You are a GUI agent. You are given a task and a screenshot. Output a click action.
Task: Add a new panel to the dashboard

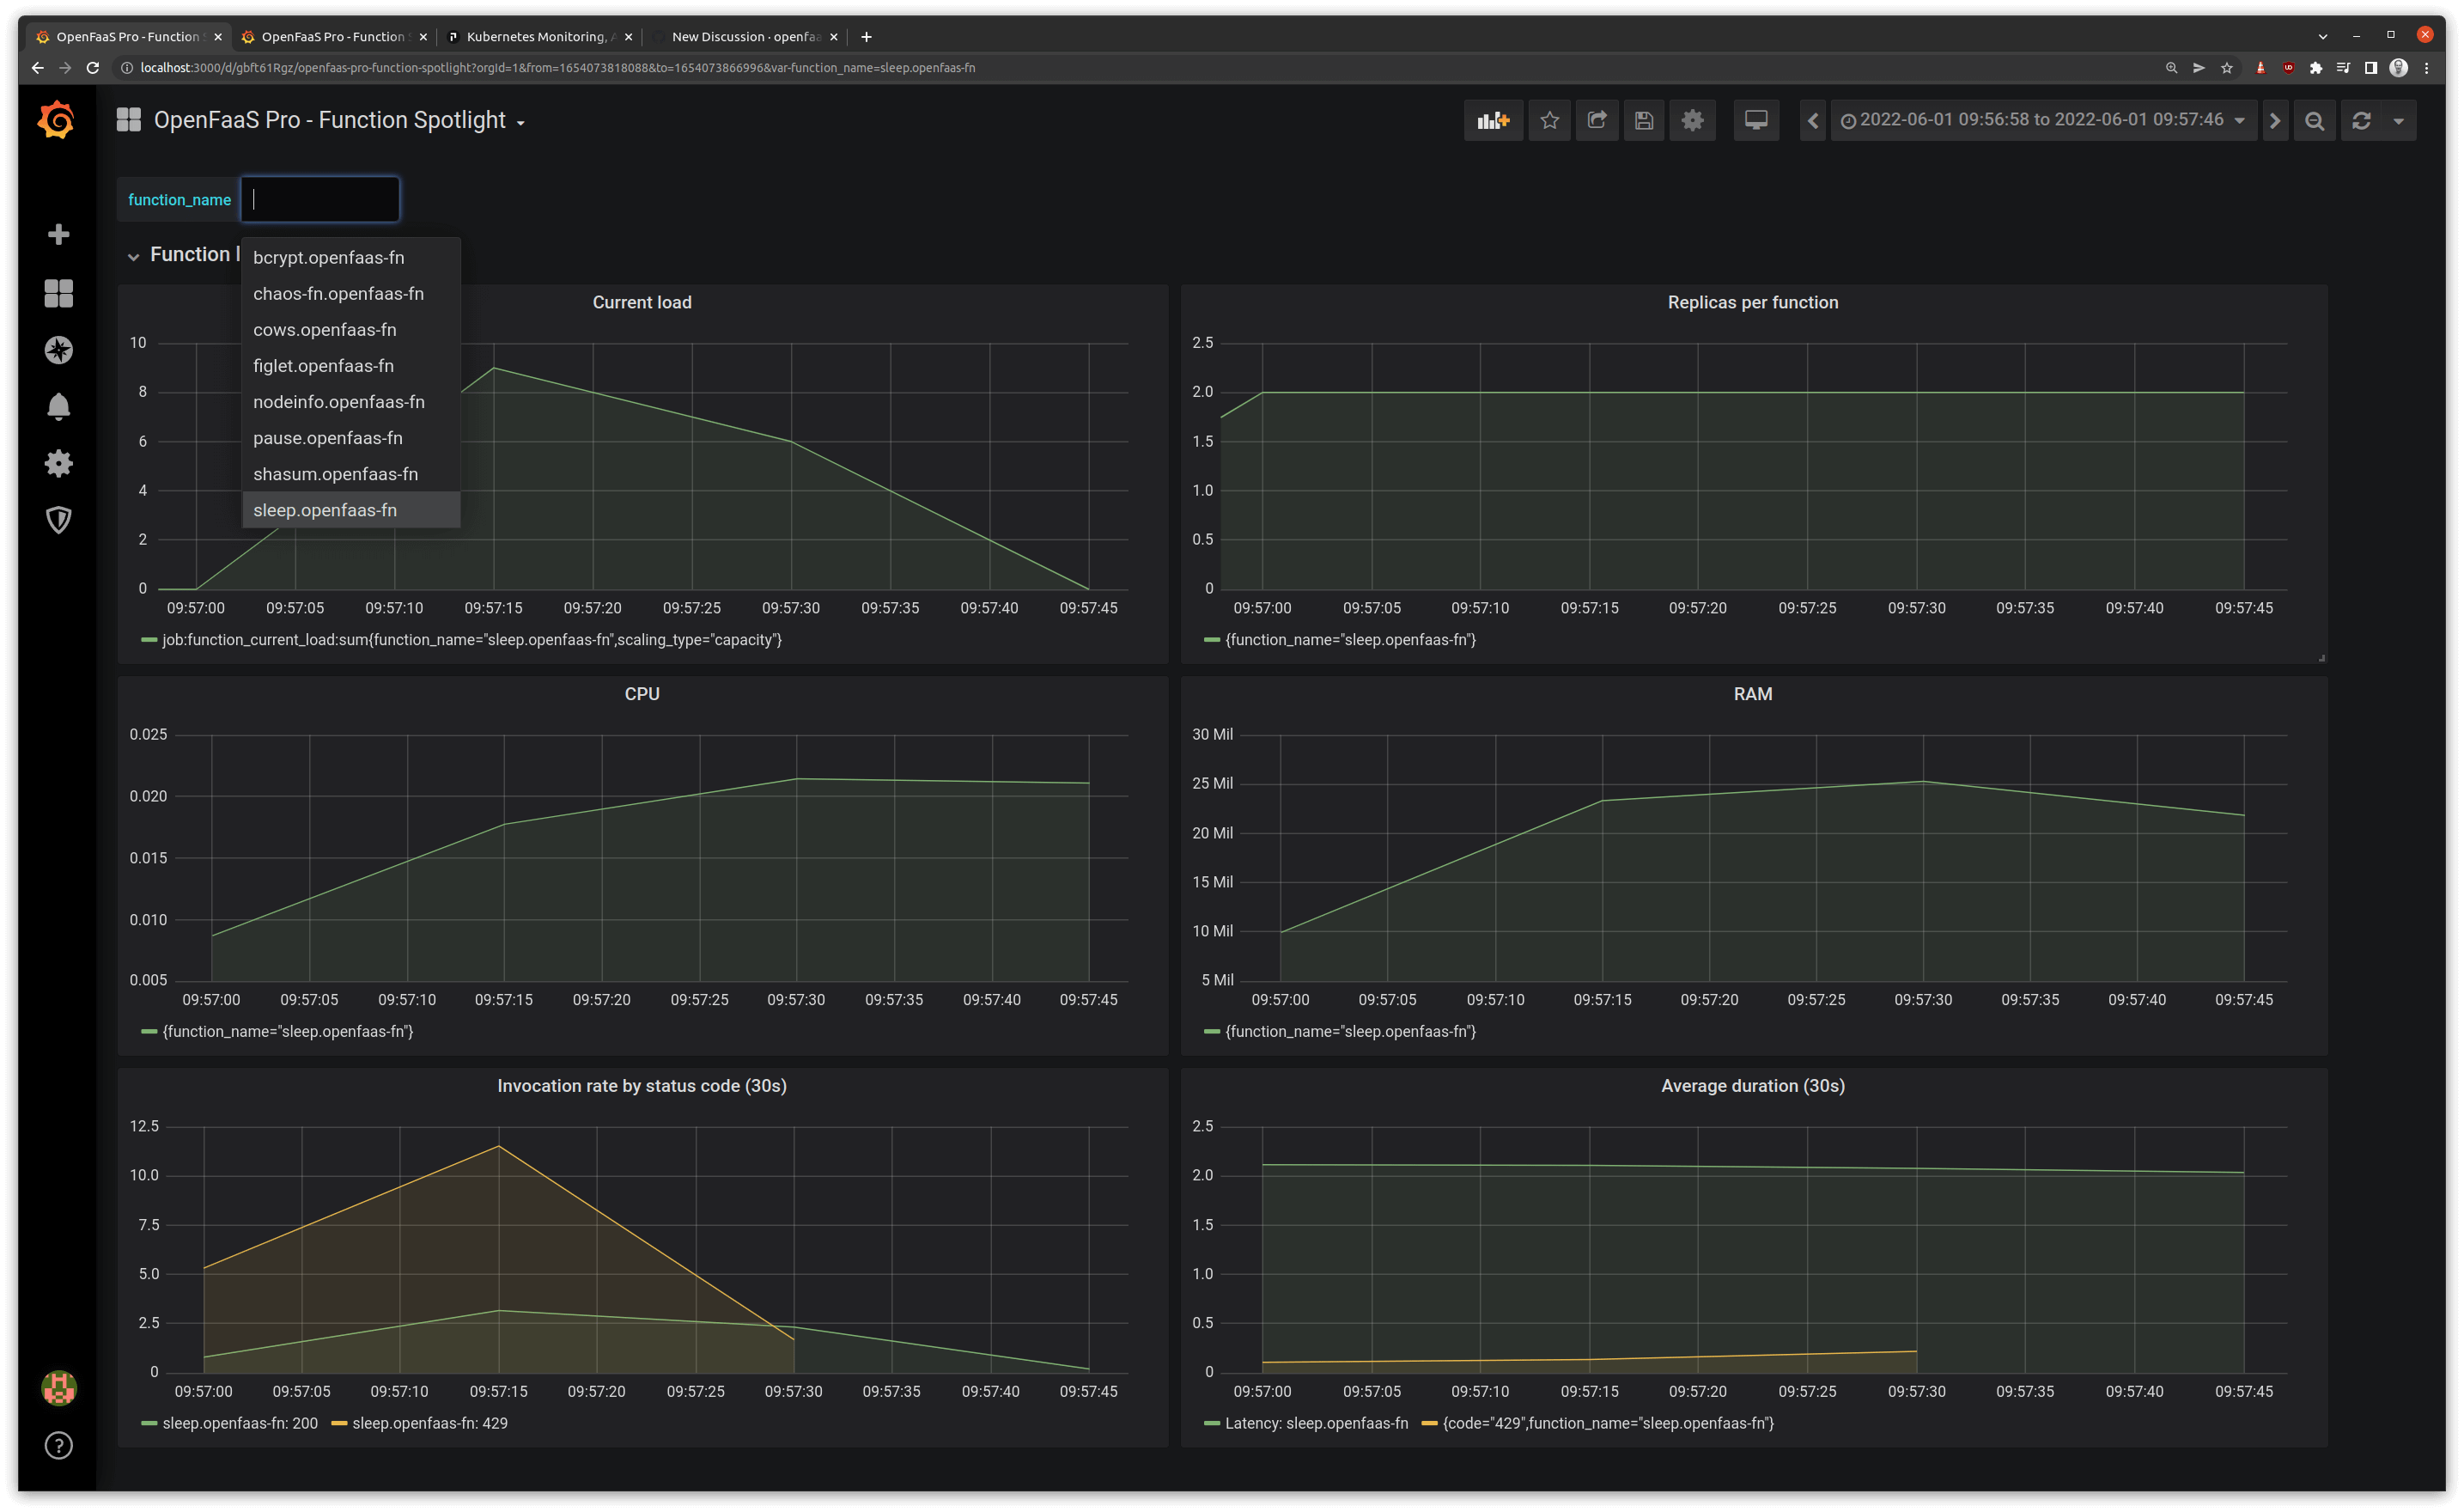pos(1493,120)
